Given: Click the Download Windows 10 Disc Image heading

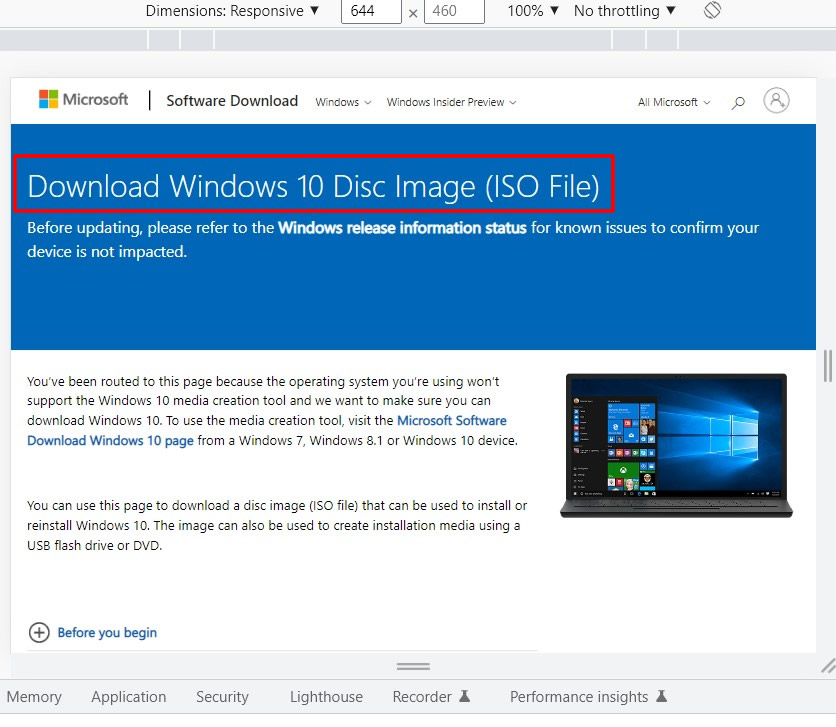Looking at the screenshot, I should click(x=314, y=185).
